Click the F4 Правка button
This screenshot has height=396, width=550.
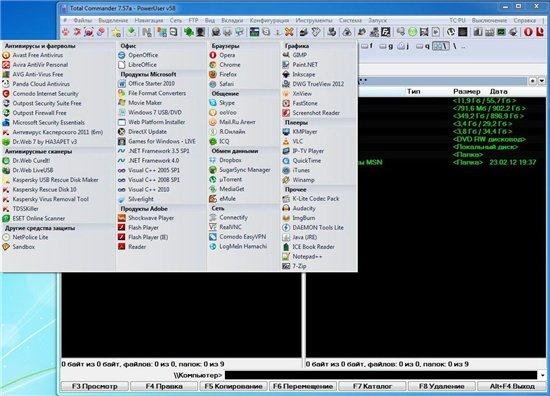pyautogui.click(x=164, y=386)
